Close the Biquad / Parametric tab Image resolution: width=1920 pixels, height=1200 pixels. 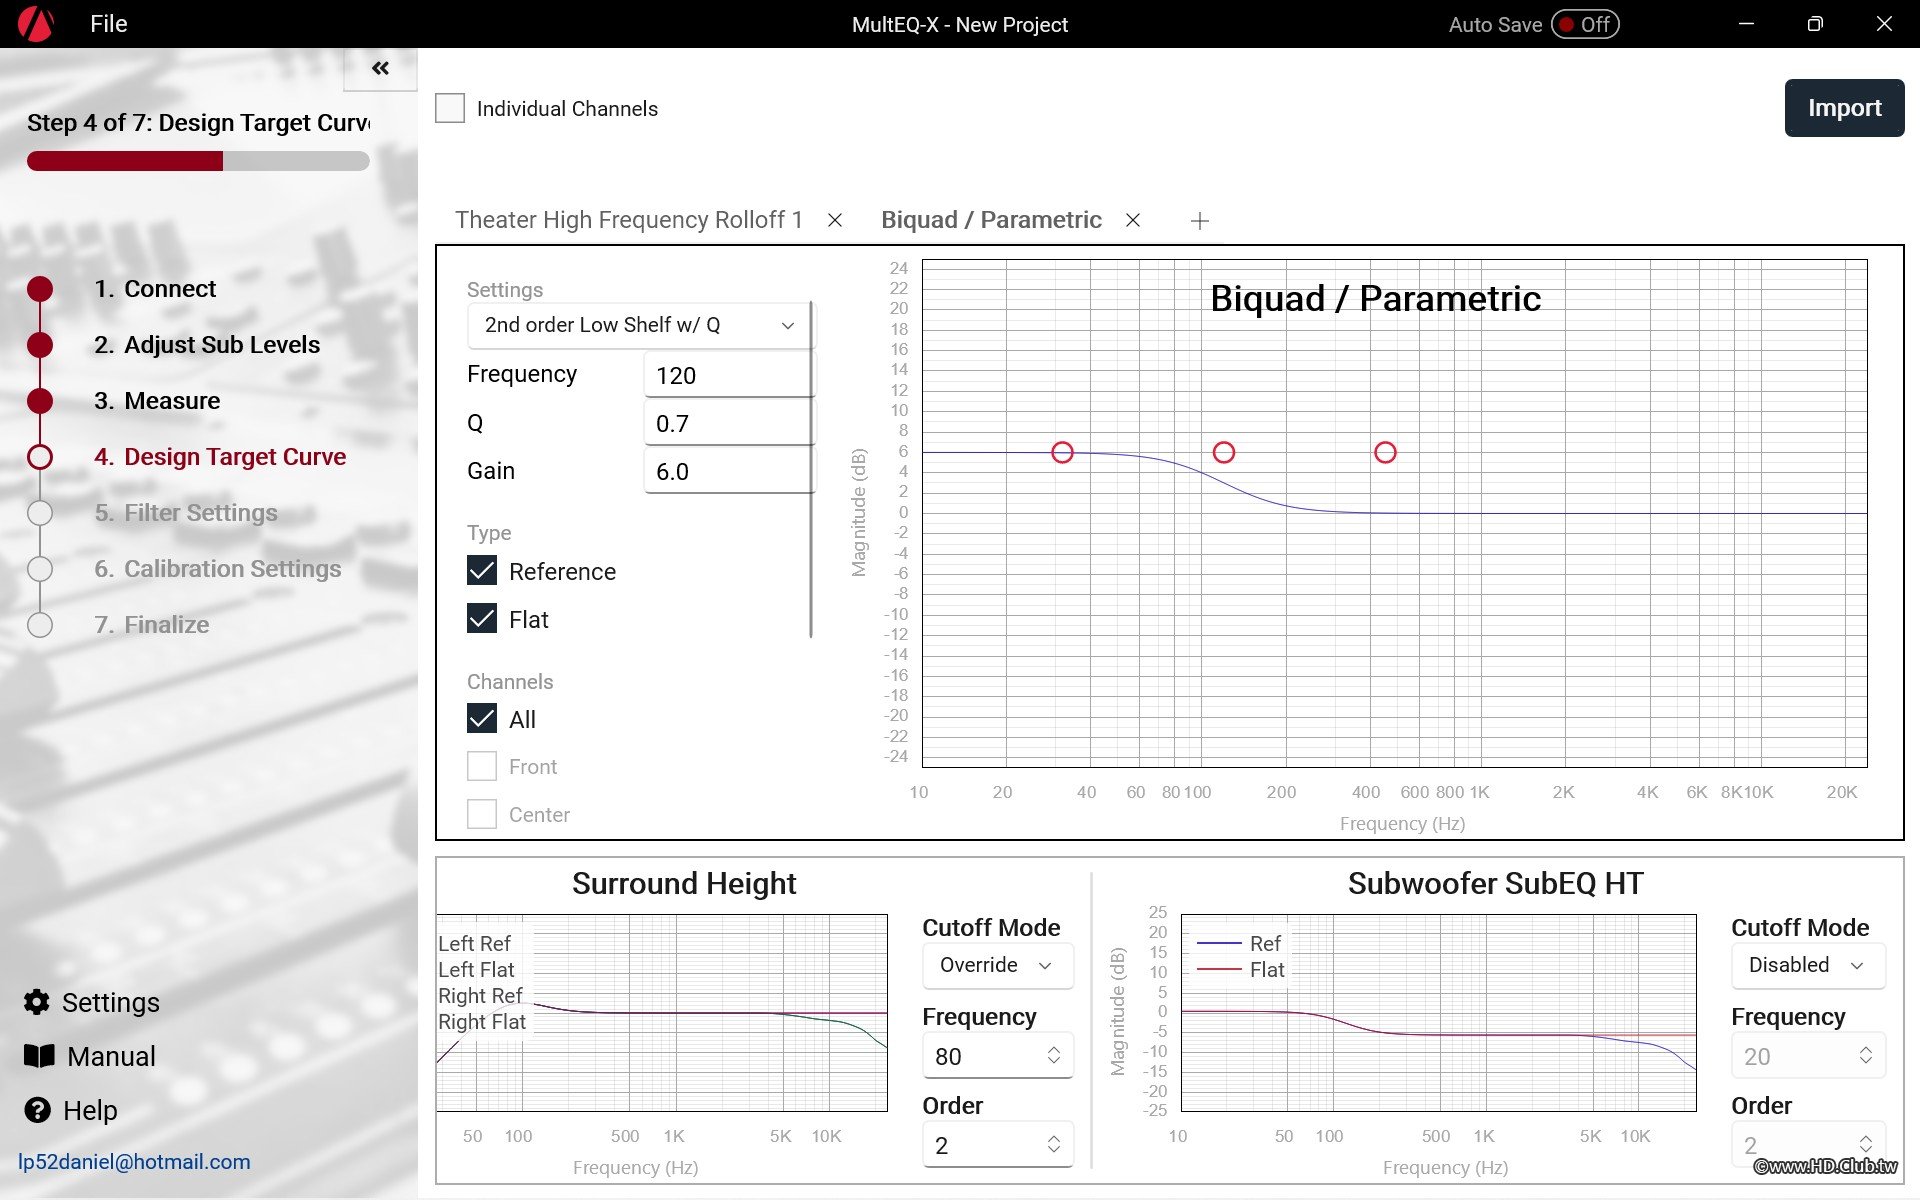coord(1133,220)
